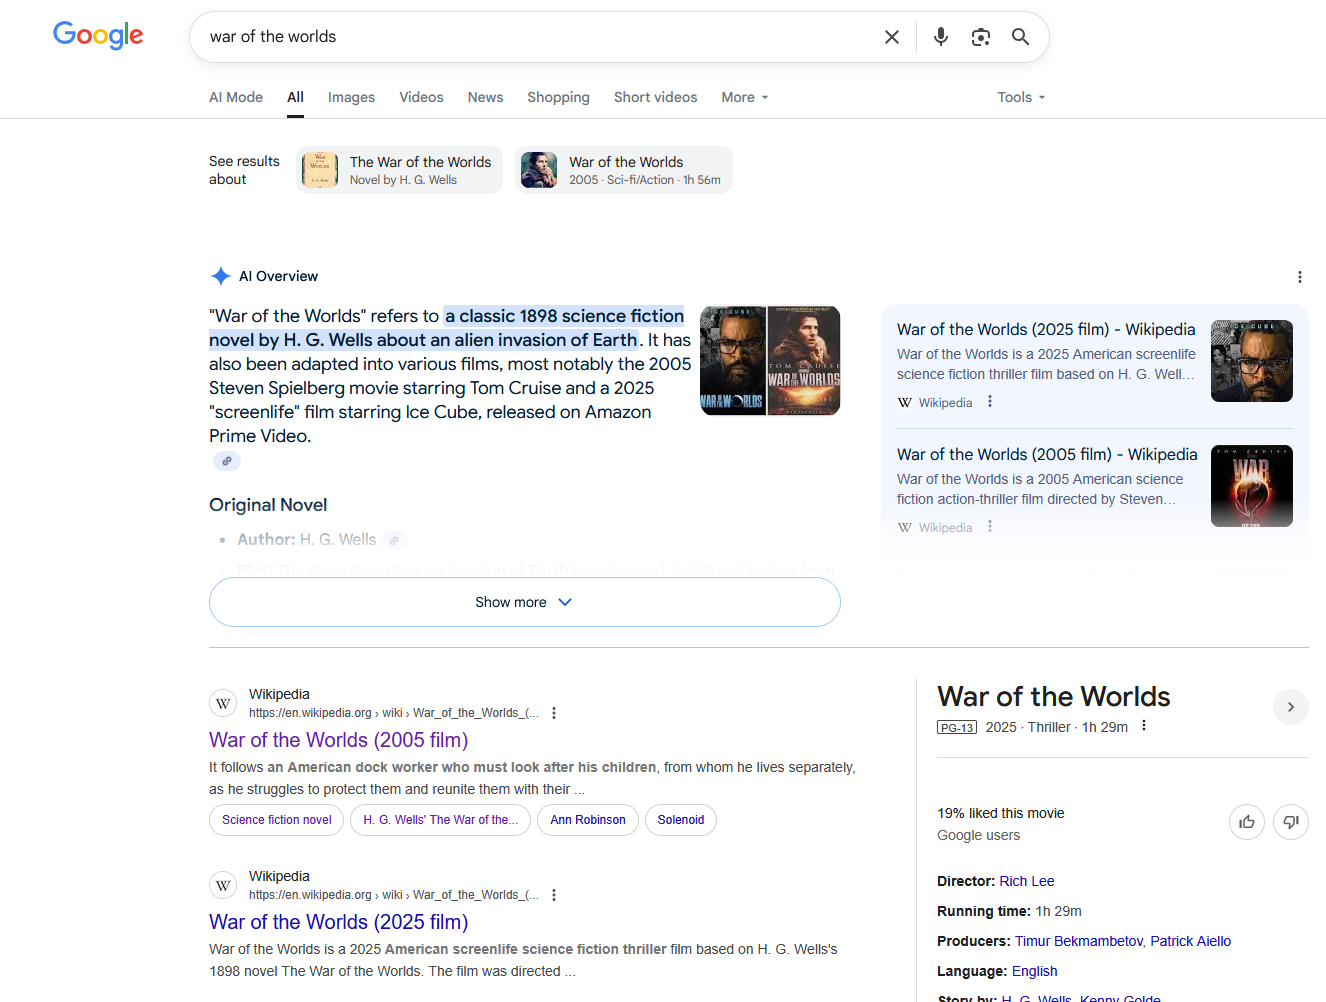Switch to News tab

(485, 97)
